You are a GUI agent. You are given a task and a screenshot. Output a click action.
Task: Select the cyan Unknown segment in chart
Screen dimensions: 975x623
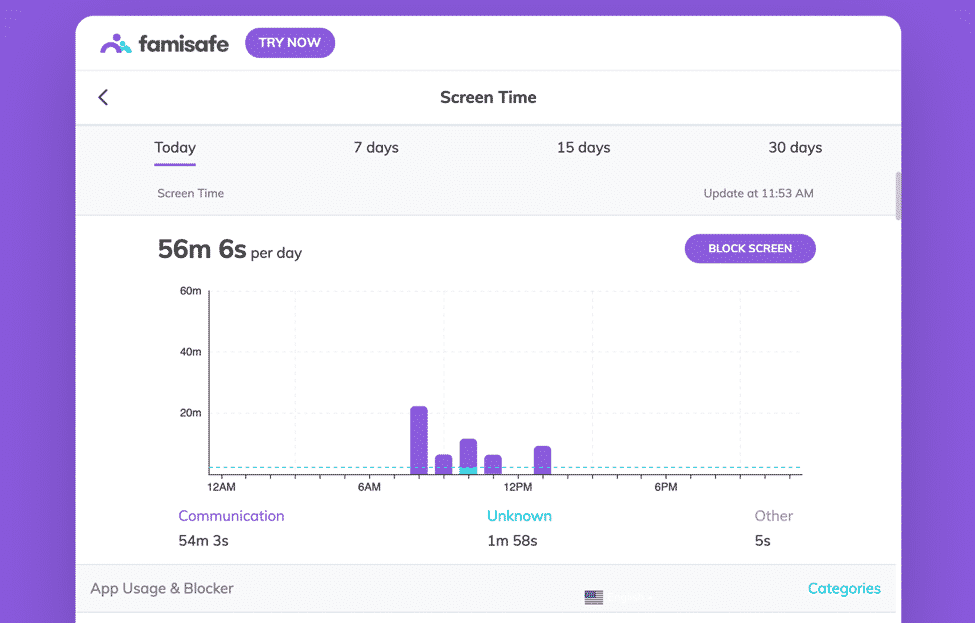pos(468,470)
